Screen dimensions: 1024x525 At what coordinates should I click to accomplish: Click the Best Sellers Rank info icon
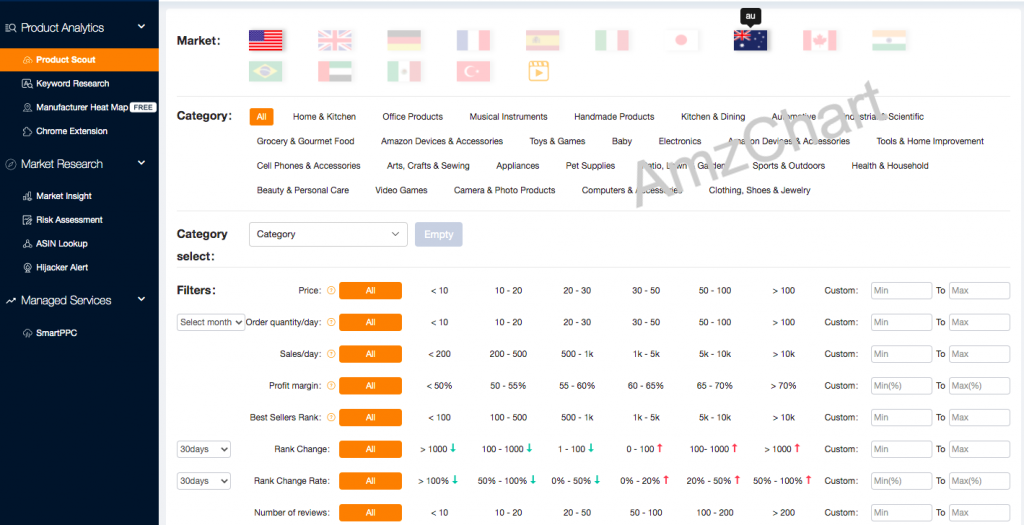(330, 417)
